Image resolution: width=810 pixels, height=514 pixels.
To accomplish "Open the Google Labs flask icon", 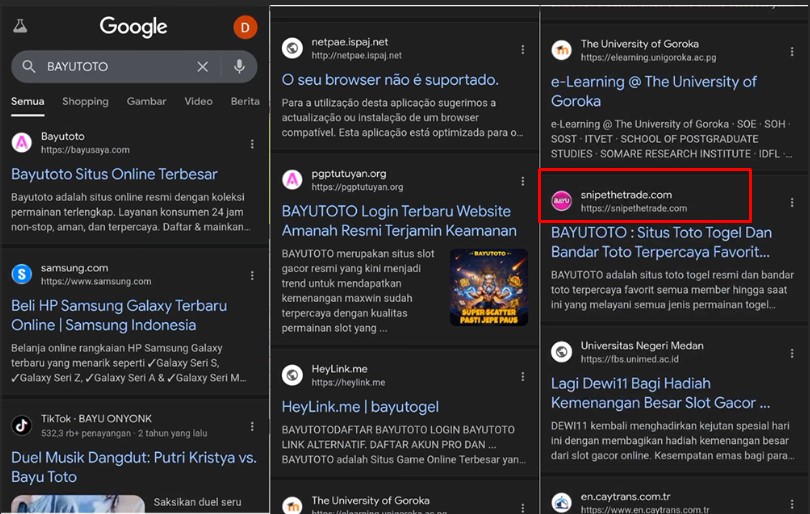I will [20, 27].
